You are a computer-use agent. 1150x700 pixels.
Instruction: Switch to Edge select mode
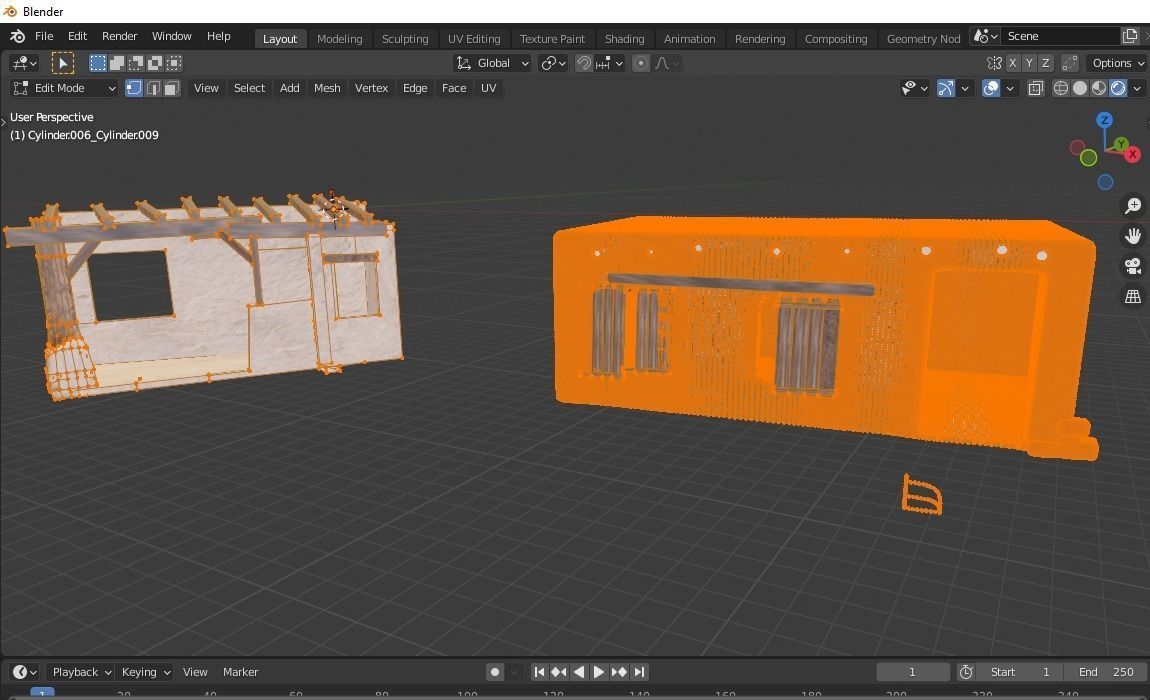pyautogui.click(x=153, y=88)
